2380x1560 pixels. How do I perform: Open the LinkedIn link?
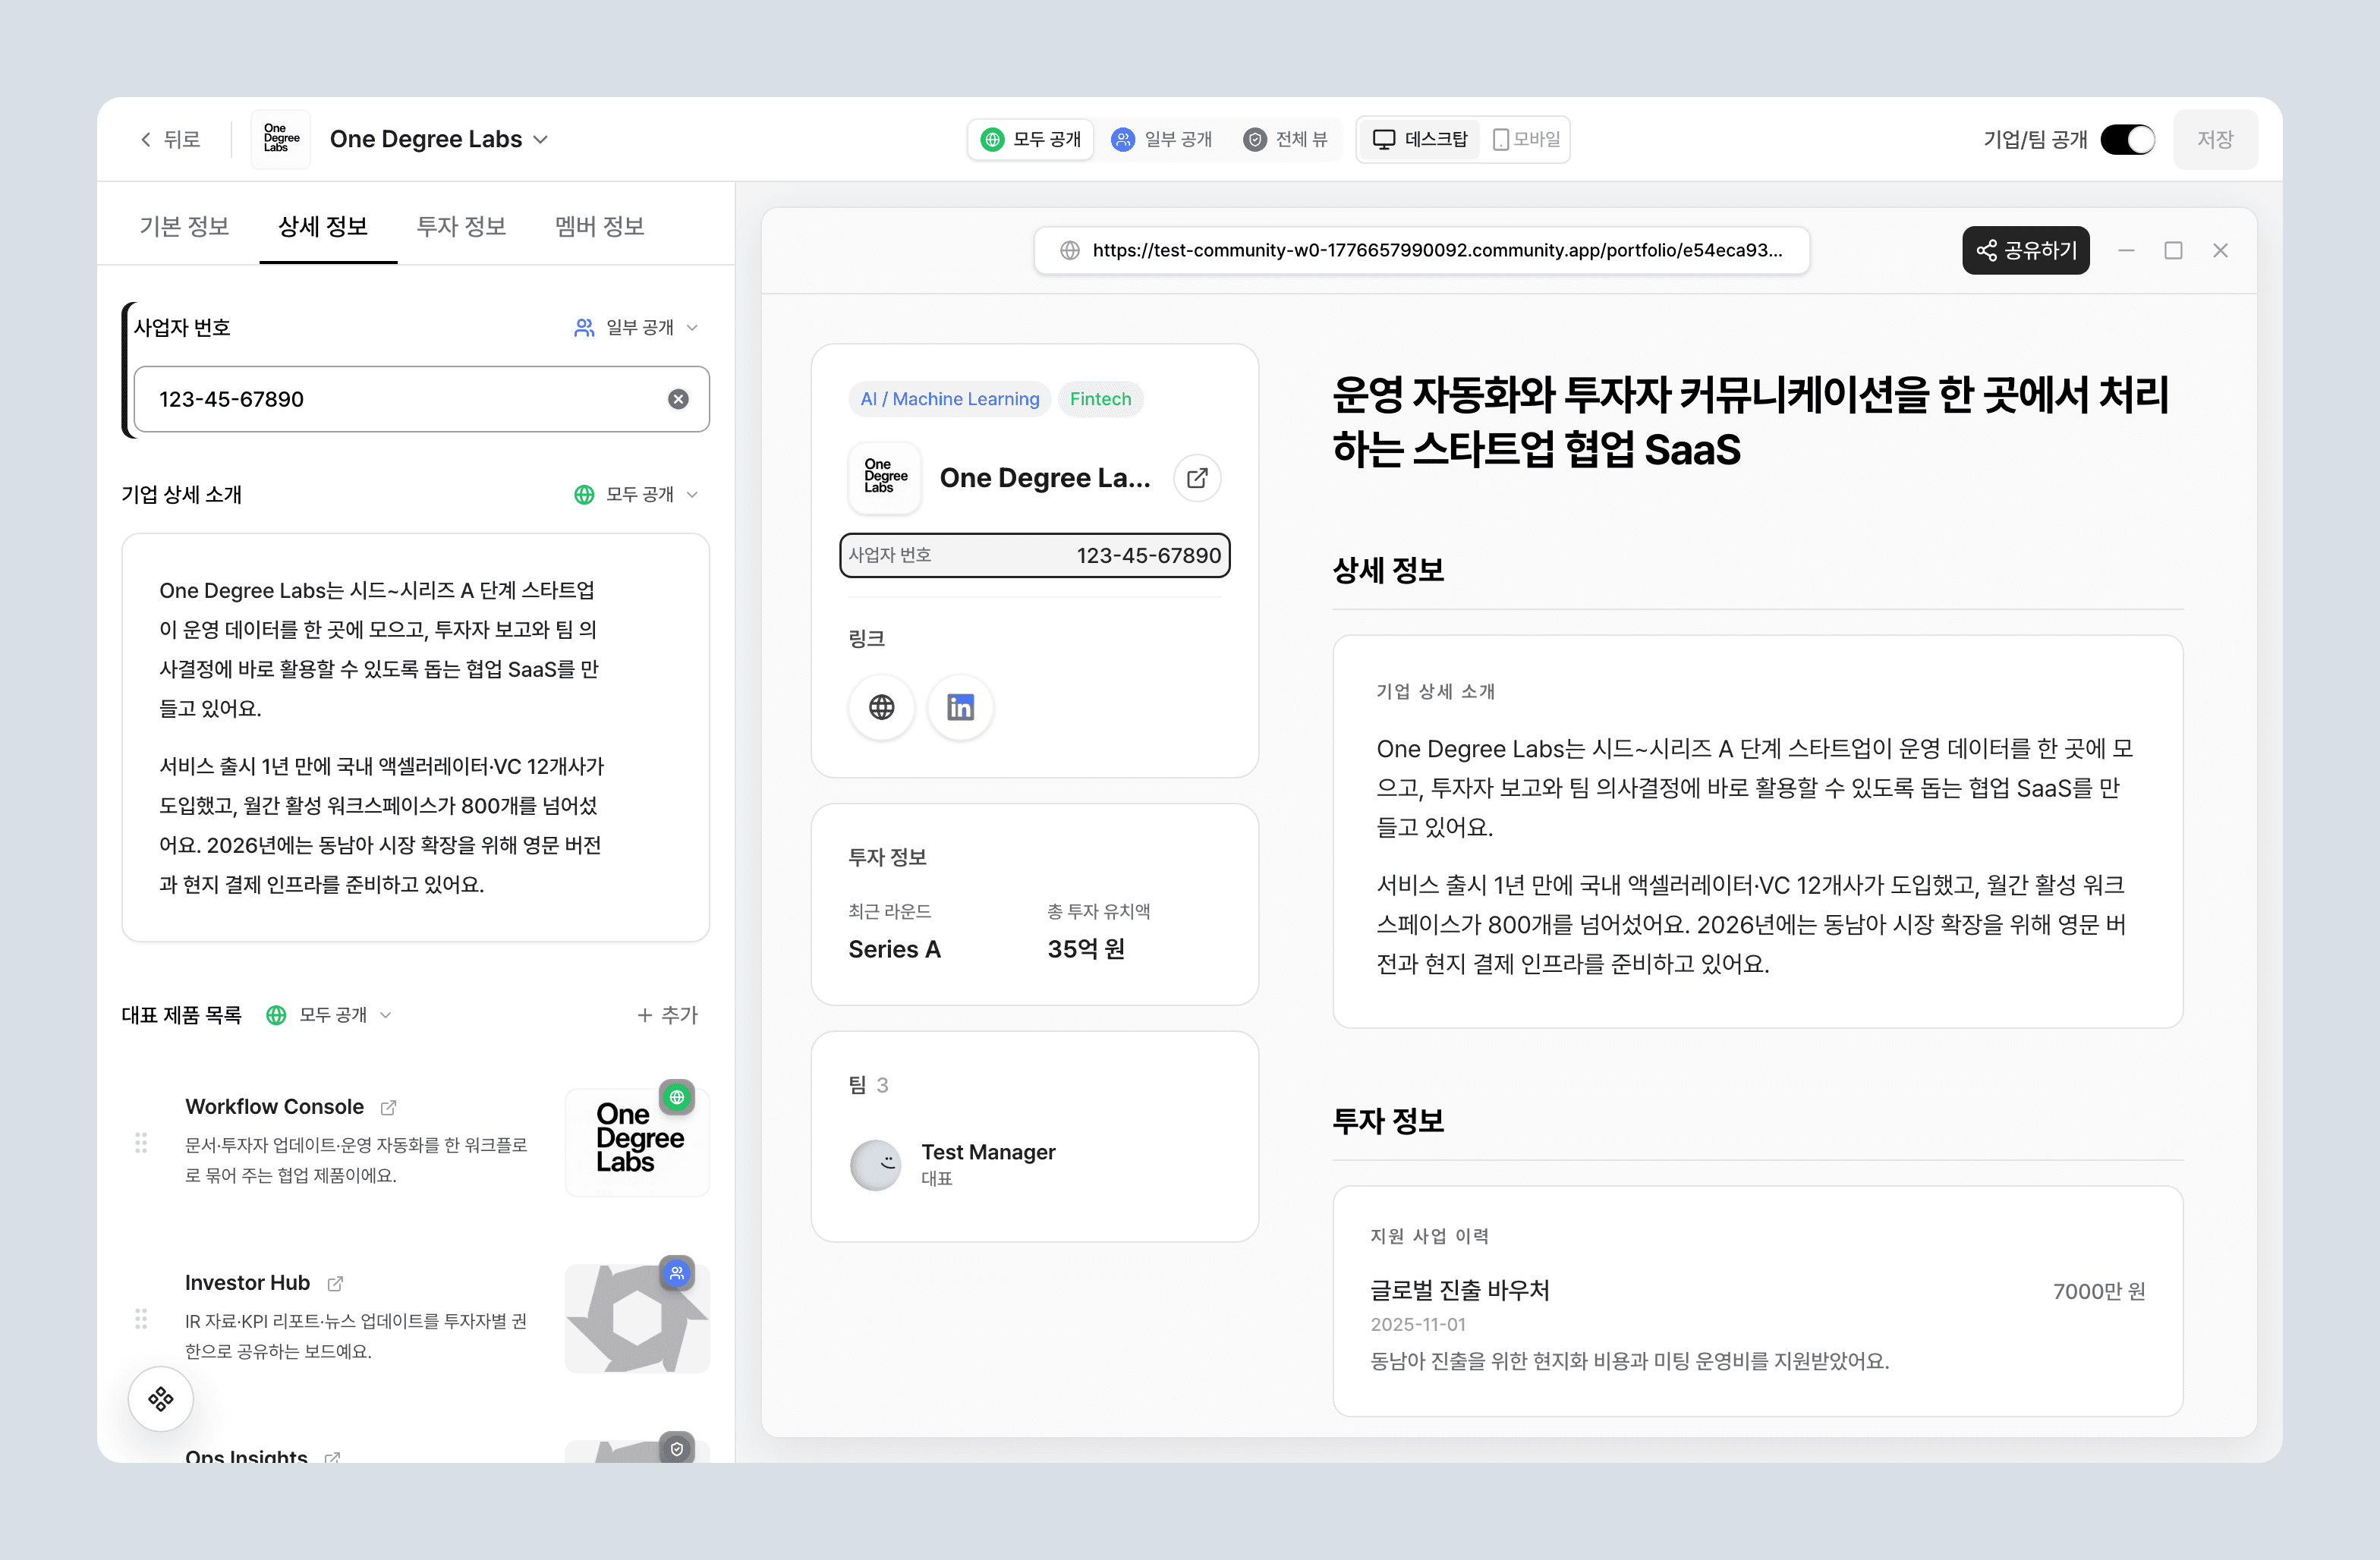[x=960, y=707]
